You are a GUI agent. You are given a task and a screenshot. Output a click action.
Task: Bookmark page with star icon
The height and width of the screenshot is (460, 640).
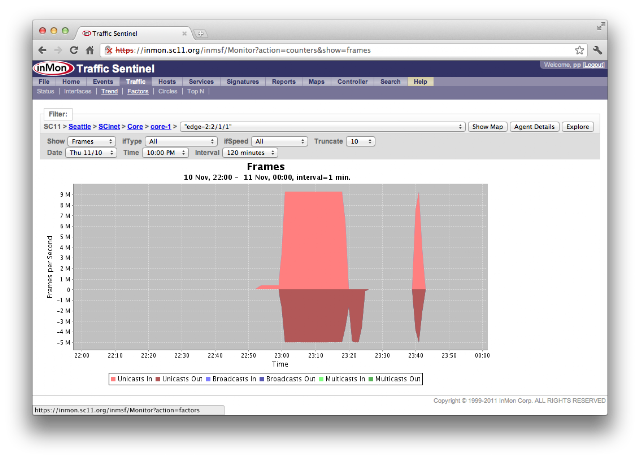pos(579,50)
